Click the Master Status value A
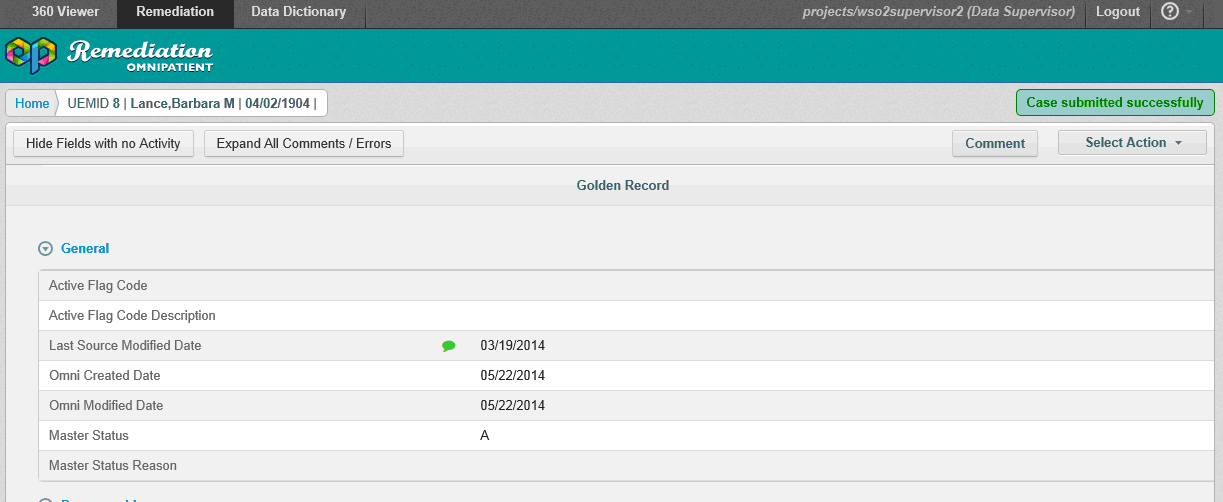The height and width of the screenshot is (502, 1223). (485, 436)
